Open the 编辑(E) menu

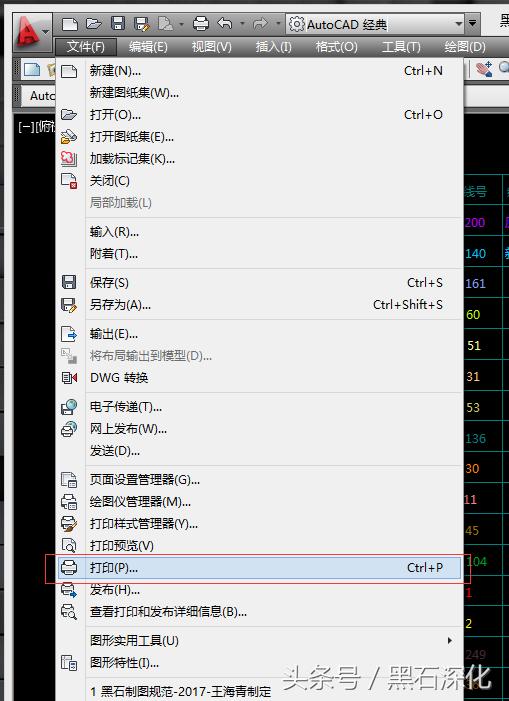pos(148,46)
